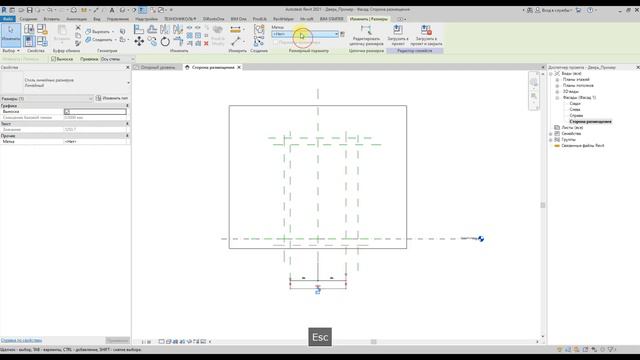Select the Move tool with four arrows
This screenshot has height=360, width=640.
139,41
